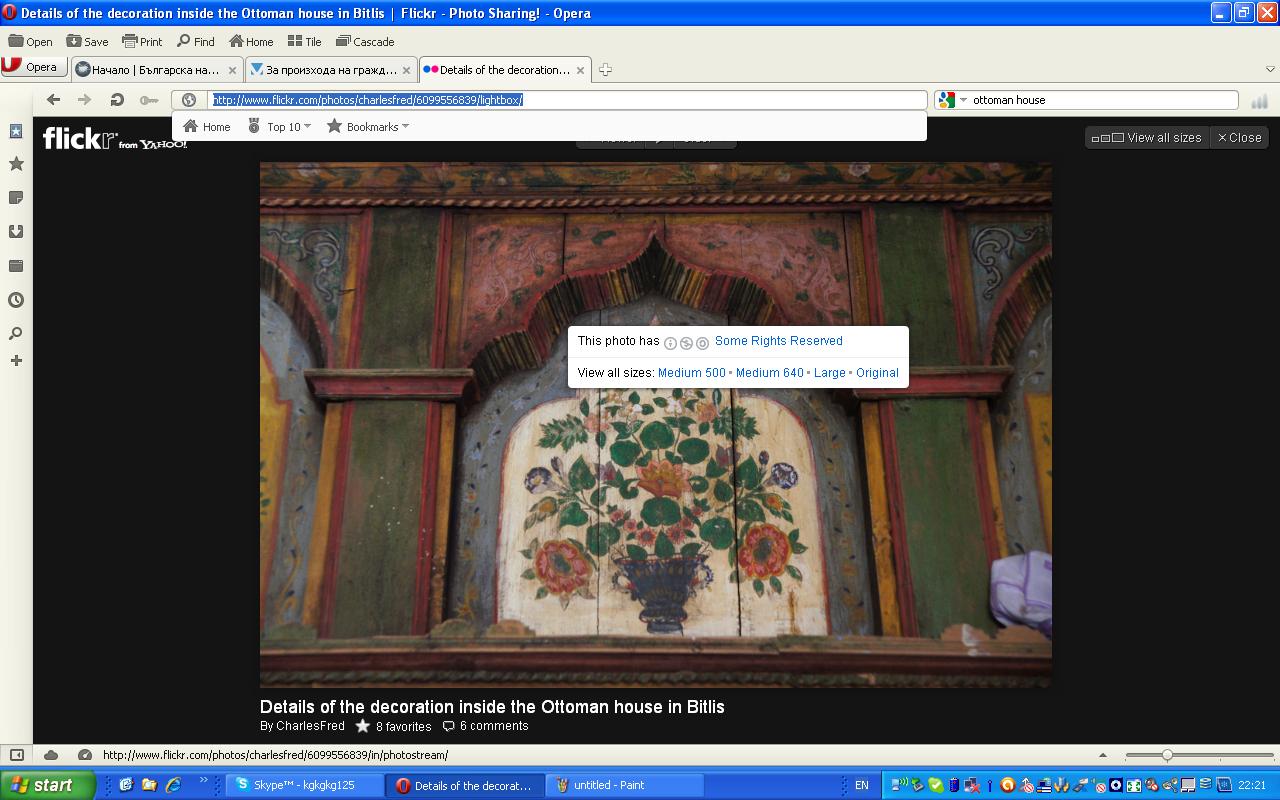The image size is (1280, 800).
Task: Click the address bar URL field
Action: point(568,100)
